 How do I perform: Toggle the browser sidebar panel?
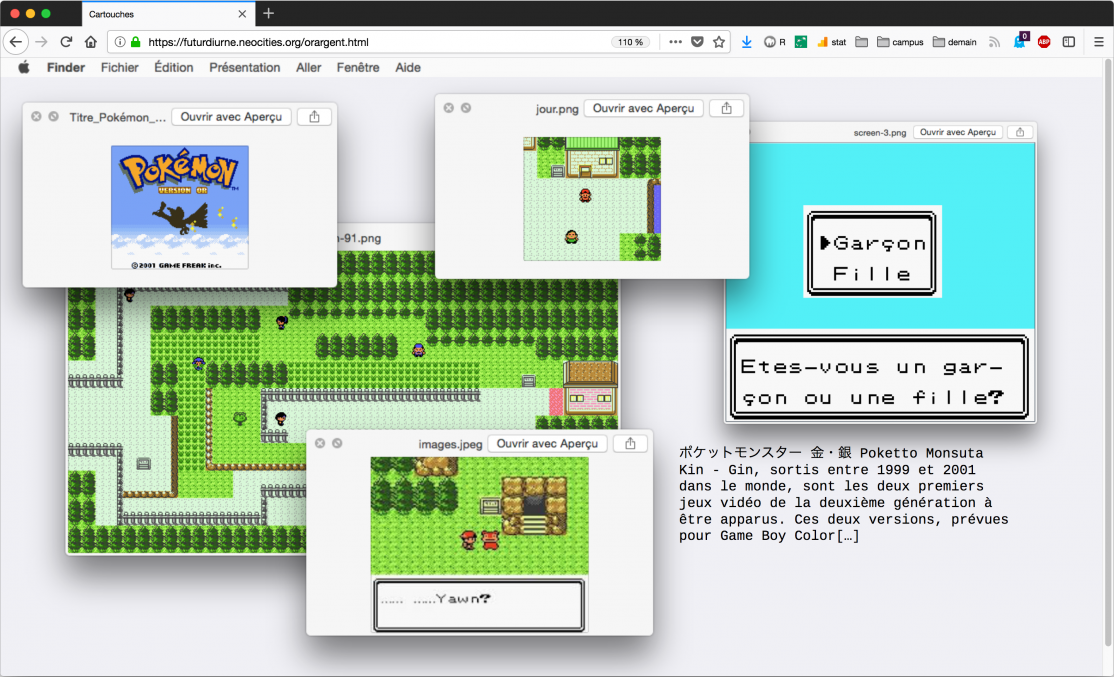click(x=1069, y=42)
